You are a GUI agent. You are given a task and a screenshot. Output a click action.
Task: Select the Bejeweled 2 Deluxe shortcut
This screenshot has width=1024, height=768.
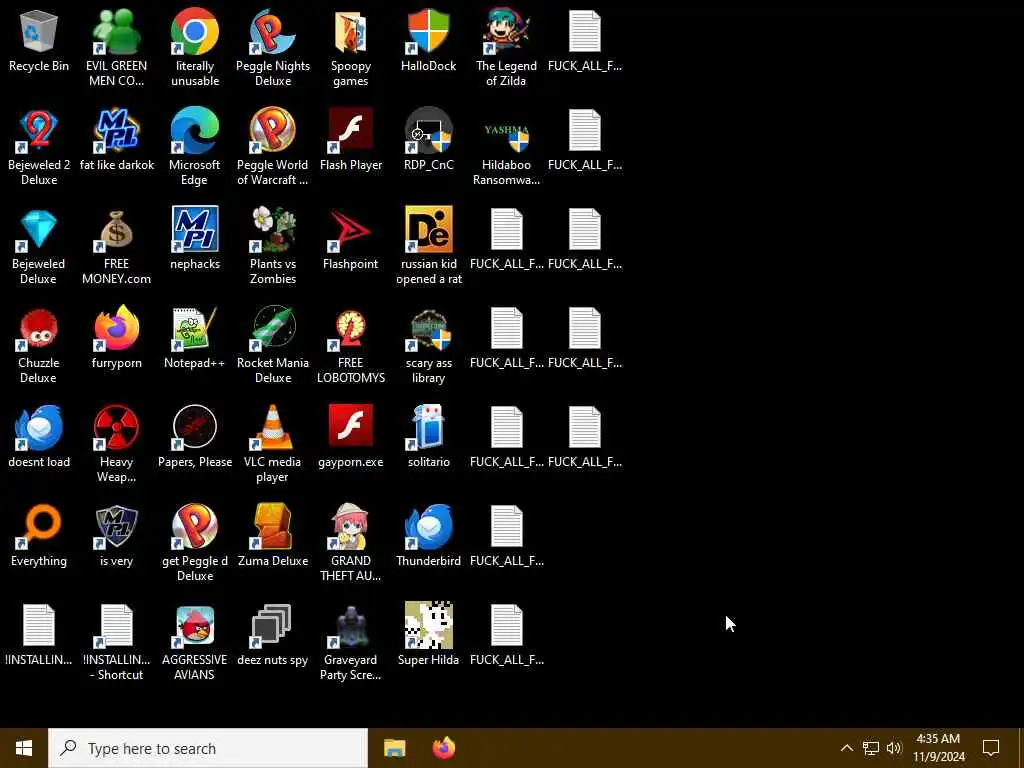pyautogui.click(x=39, y=147)
